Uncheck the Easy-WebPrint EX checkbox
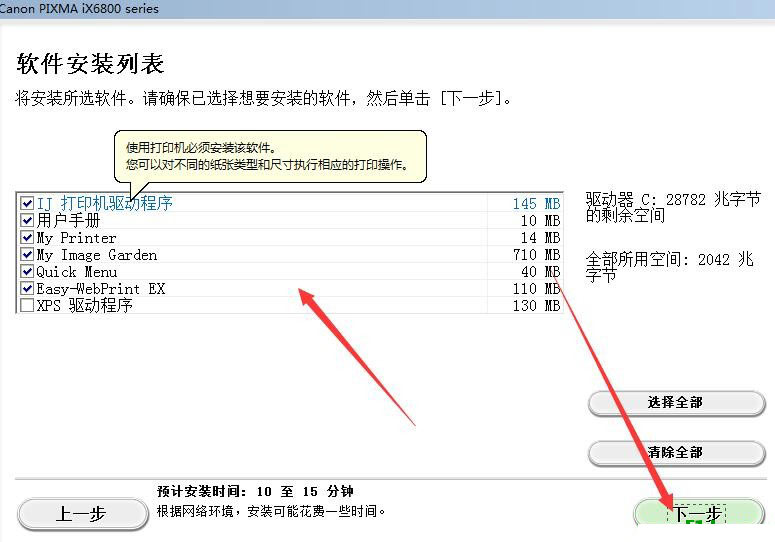The width and height of the screenshot is (775, 542). click(27, 288)
